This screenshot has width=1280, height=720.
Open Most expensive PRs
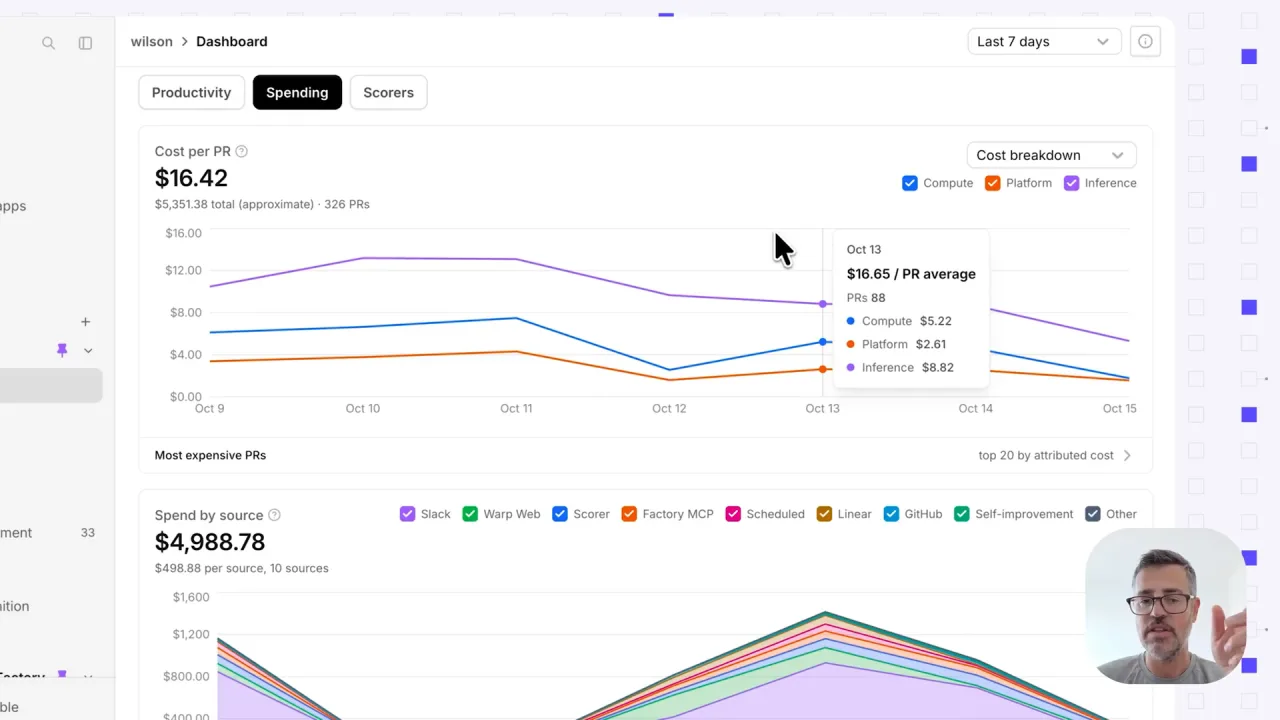point(210,455)
